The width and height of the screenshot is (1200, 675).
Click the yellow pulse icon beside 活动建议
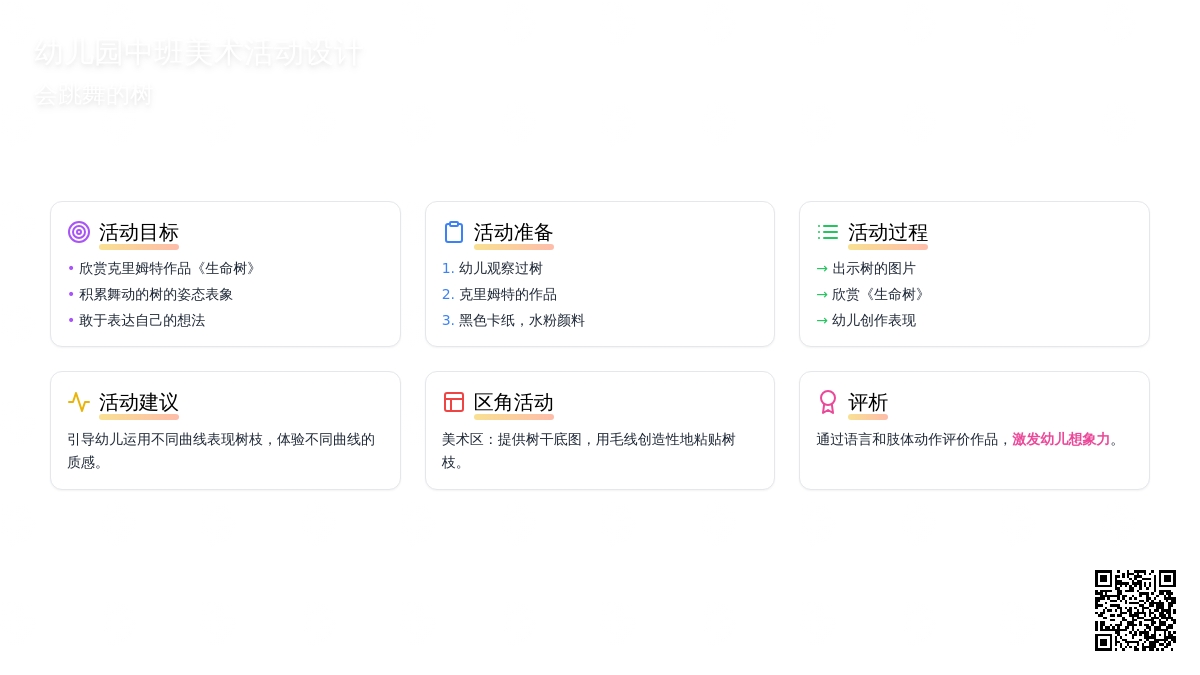(79, 402)
